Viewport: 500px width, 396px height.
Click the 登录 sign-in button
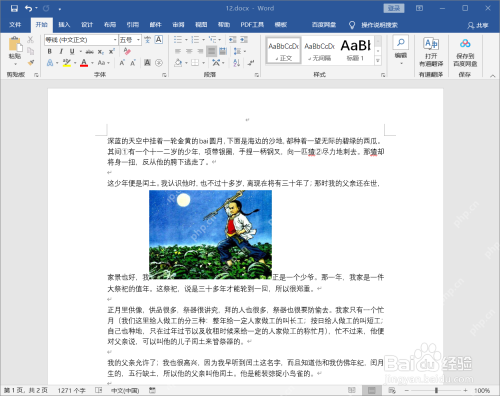point(394,8)
